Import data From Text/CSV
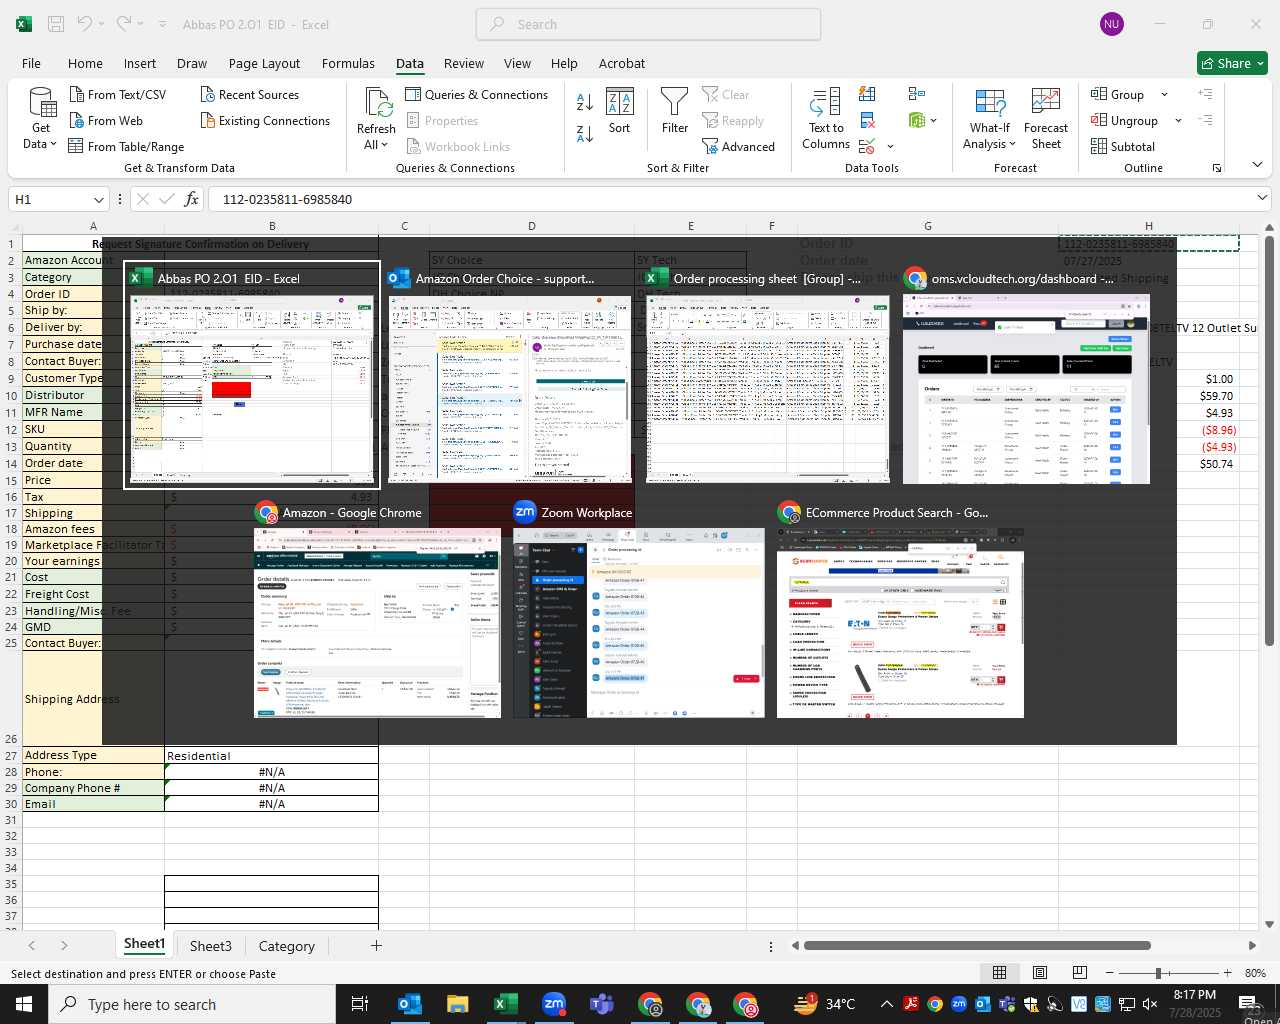The height and width of the screenshot is (1024, 1280). coord(117,94)
